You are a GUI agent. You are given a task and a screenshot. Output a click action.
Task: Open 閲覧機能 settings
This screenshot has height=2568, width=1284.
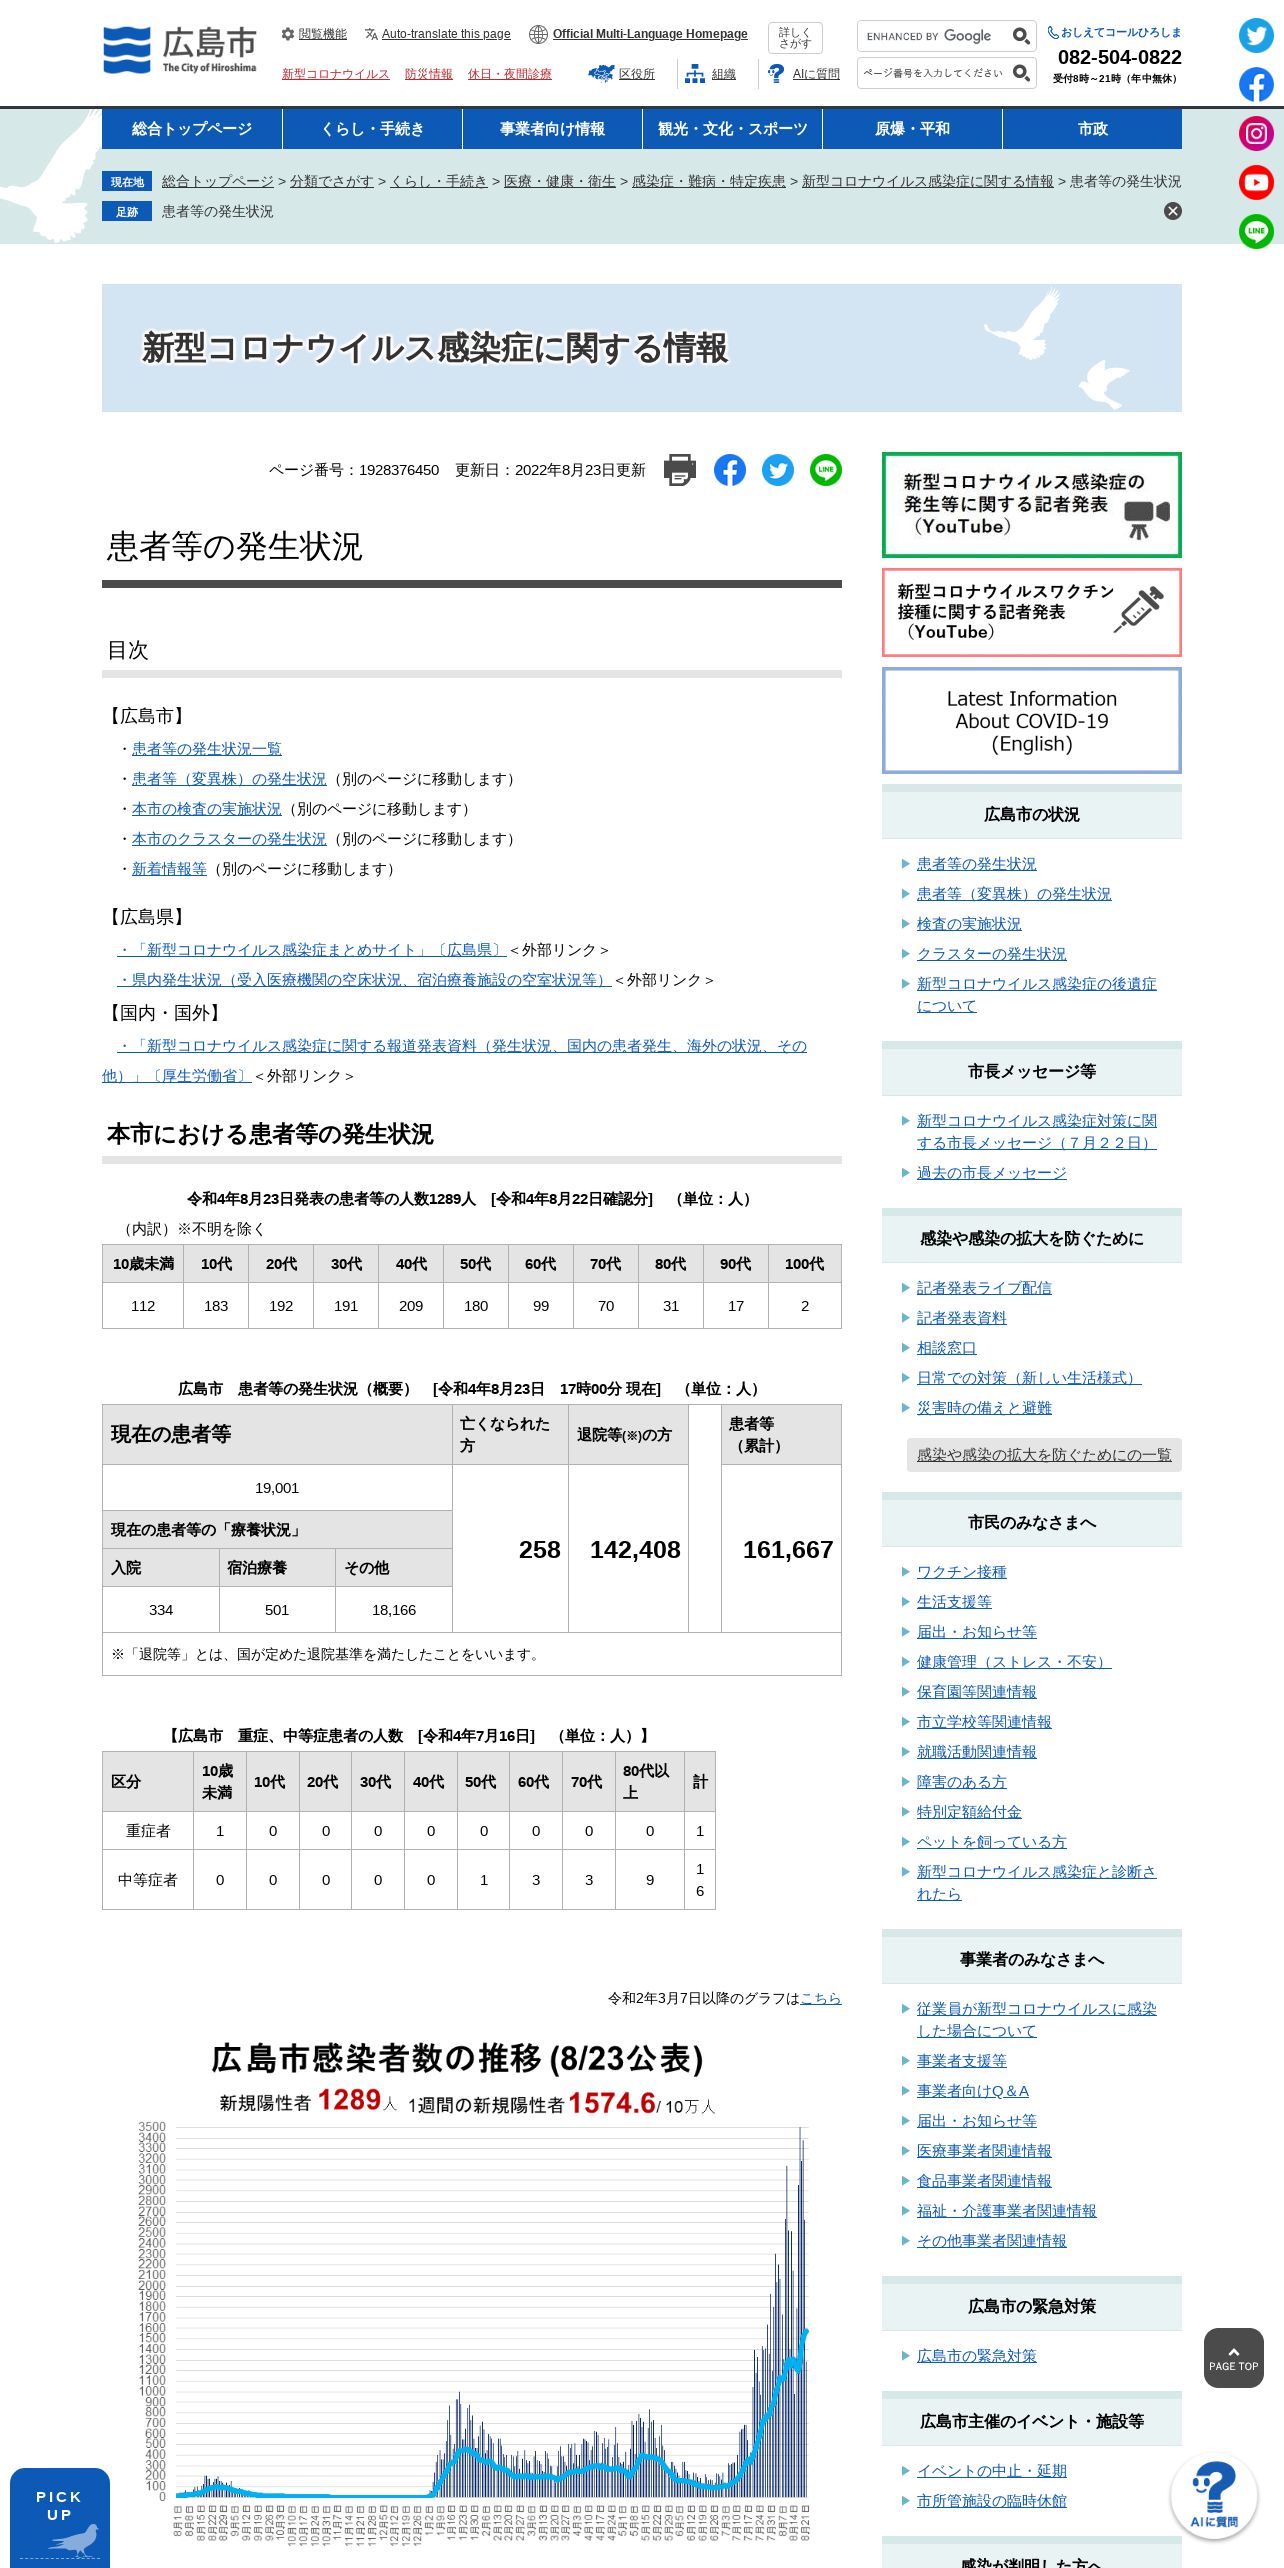[314, 34]
